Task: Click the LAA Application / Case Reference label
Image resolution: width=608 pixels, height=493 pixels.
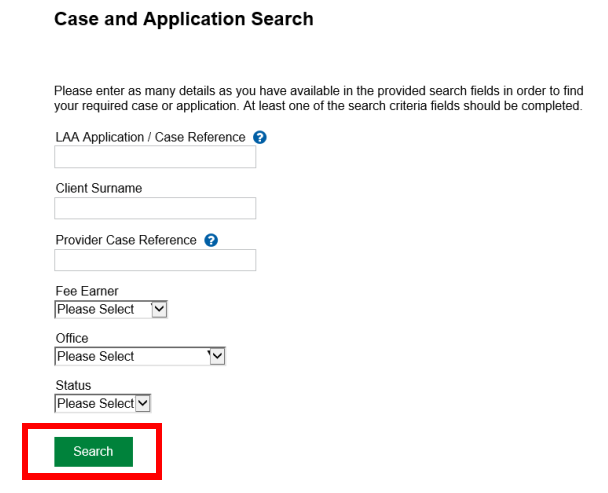Action: pos(150,138)
